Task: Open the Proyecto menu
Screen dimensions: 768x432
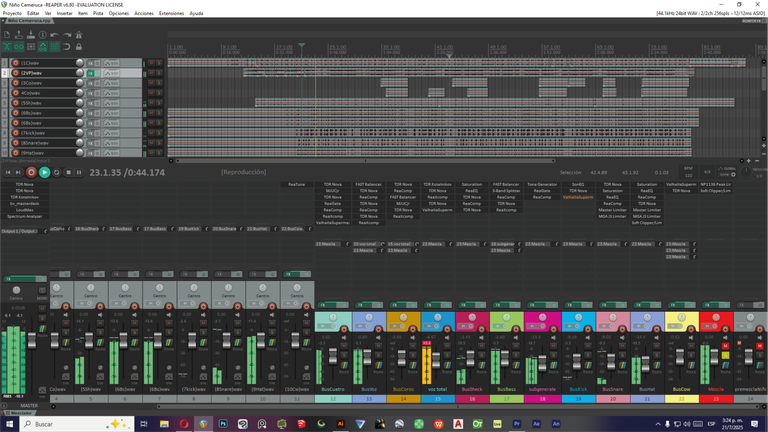Action: [x=12, y=13]
